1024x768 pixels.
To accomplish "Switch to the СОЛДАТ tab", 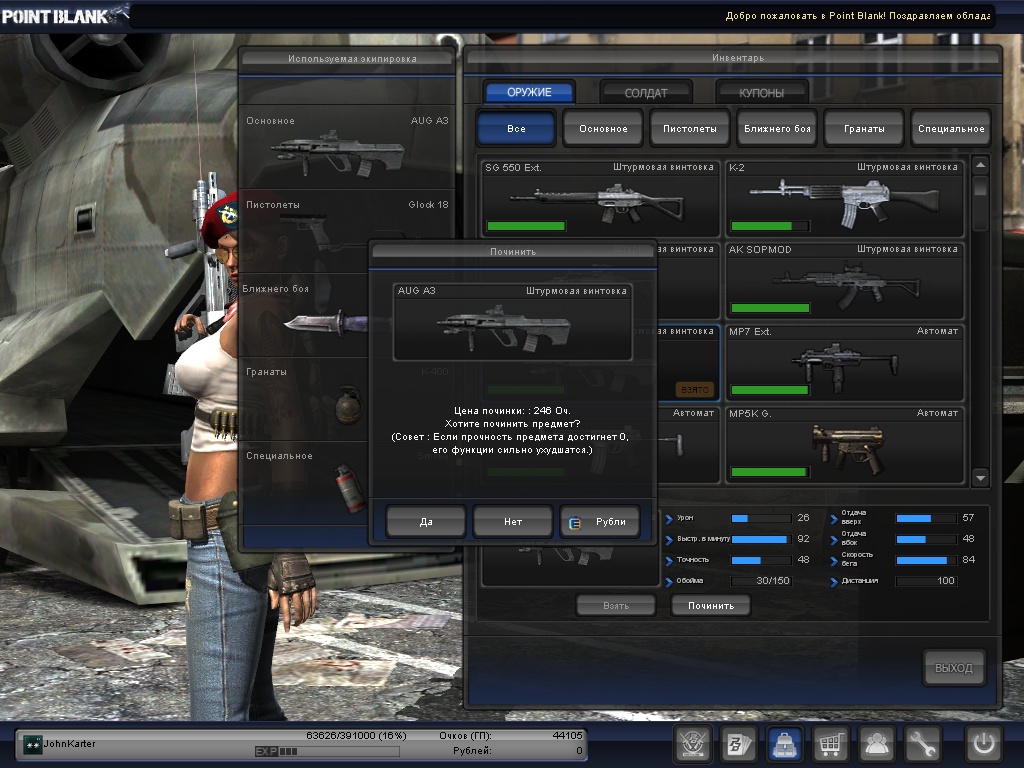I will 646,93.
